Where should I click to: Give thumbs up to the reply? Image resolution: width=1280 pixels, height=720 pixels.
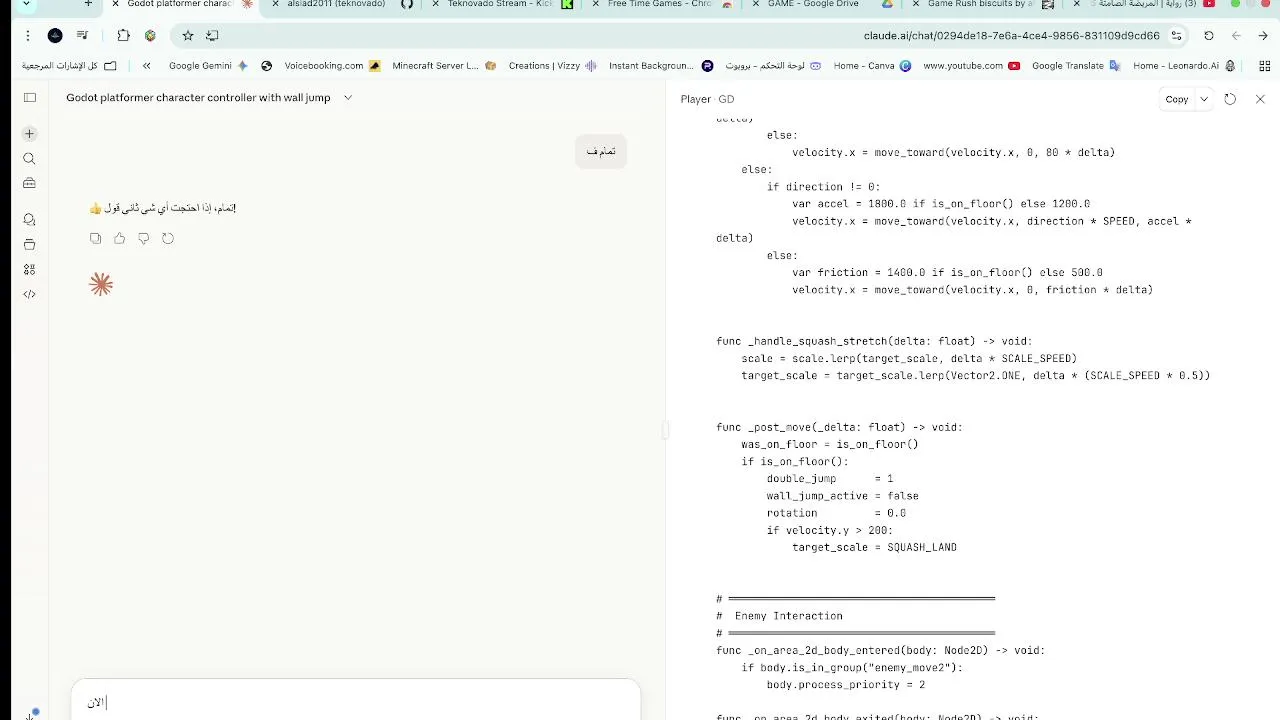click(x=119, y=238)
